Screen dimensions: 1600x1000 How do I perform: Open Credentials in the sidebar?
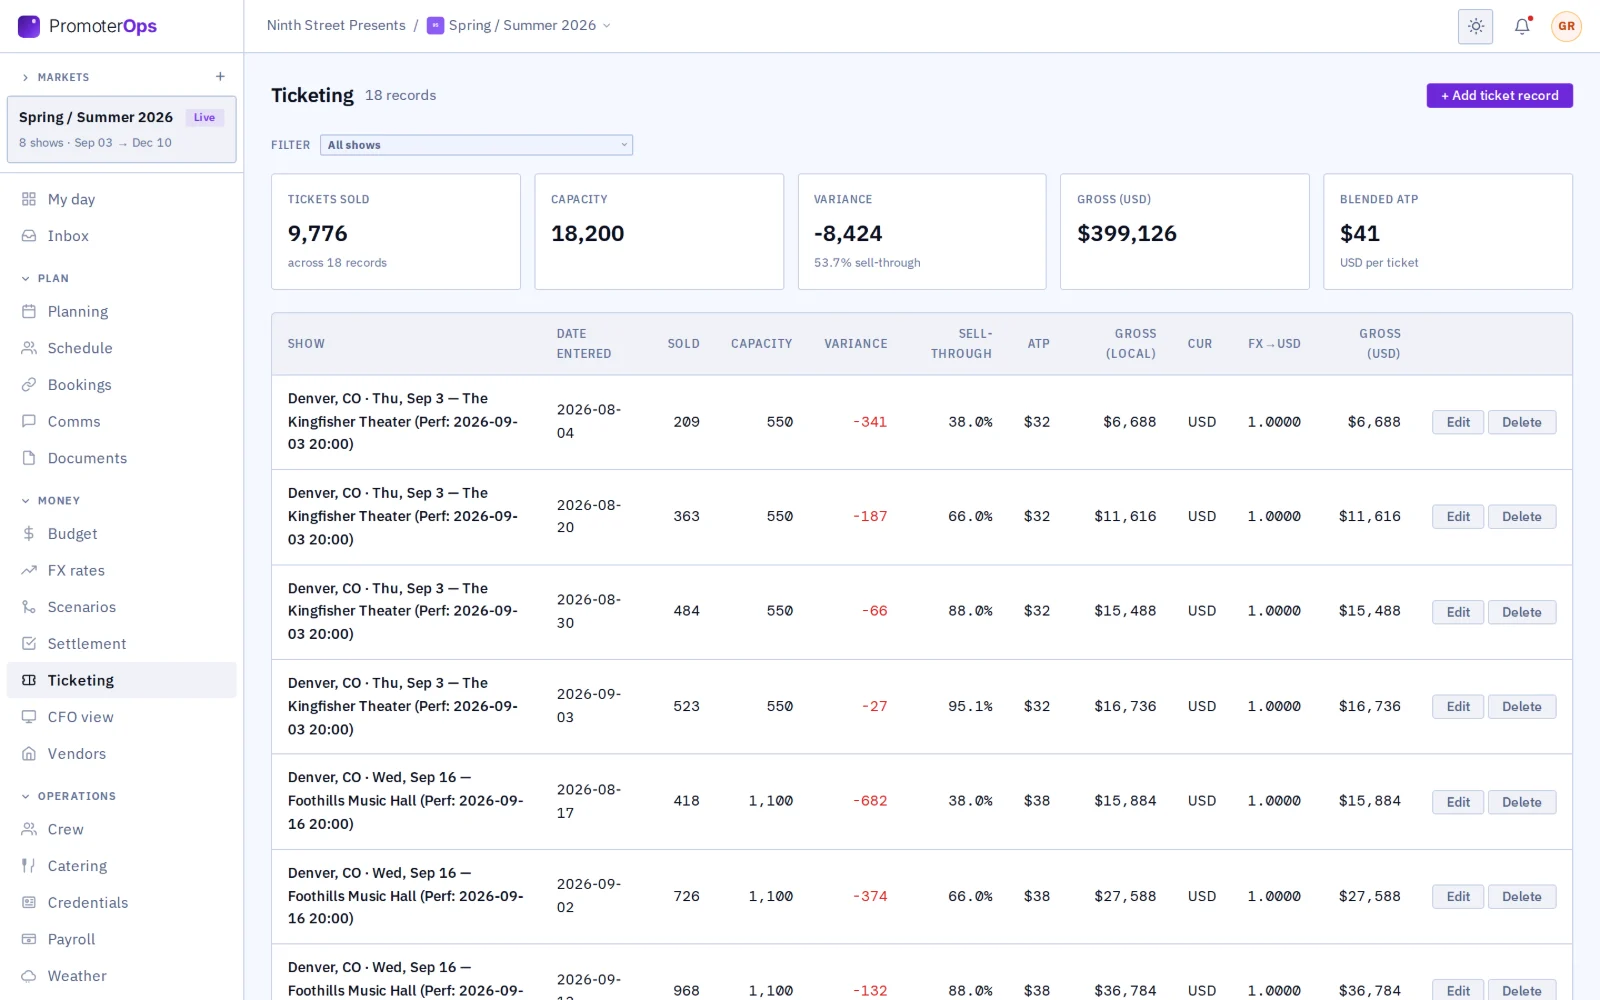(x=122, y=903)
